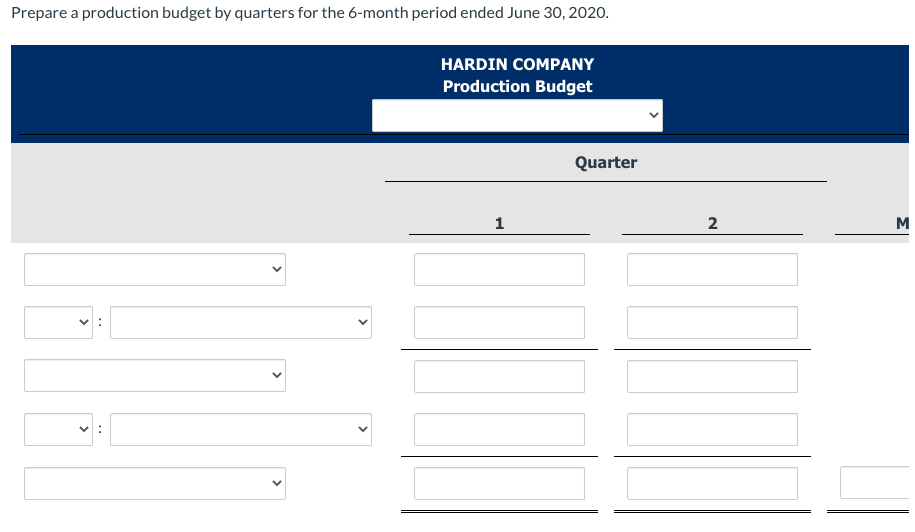This screenshot has width=915, height=532.
Task: Click the third row Quarter 2 input field
Action: pyautogui.click(x=712, y=376)
